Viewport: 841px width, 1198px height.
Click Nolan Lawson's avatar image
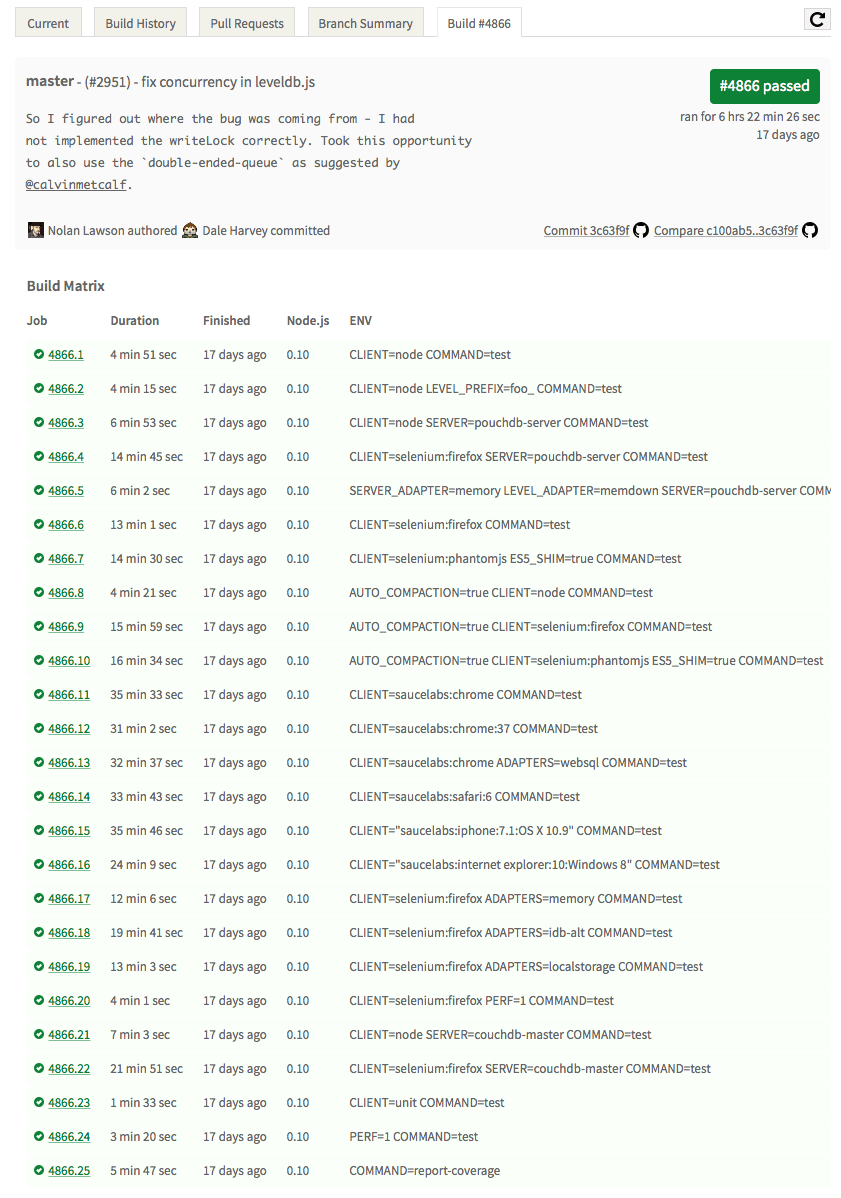point(35,231)
